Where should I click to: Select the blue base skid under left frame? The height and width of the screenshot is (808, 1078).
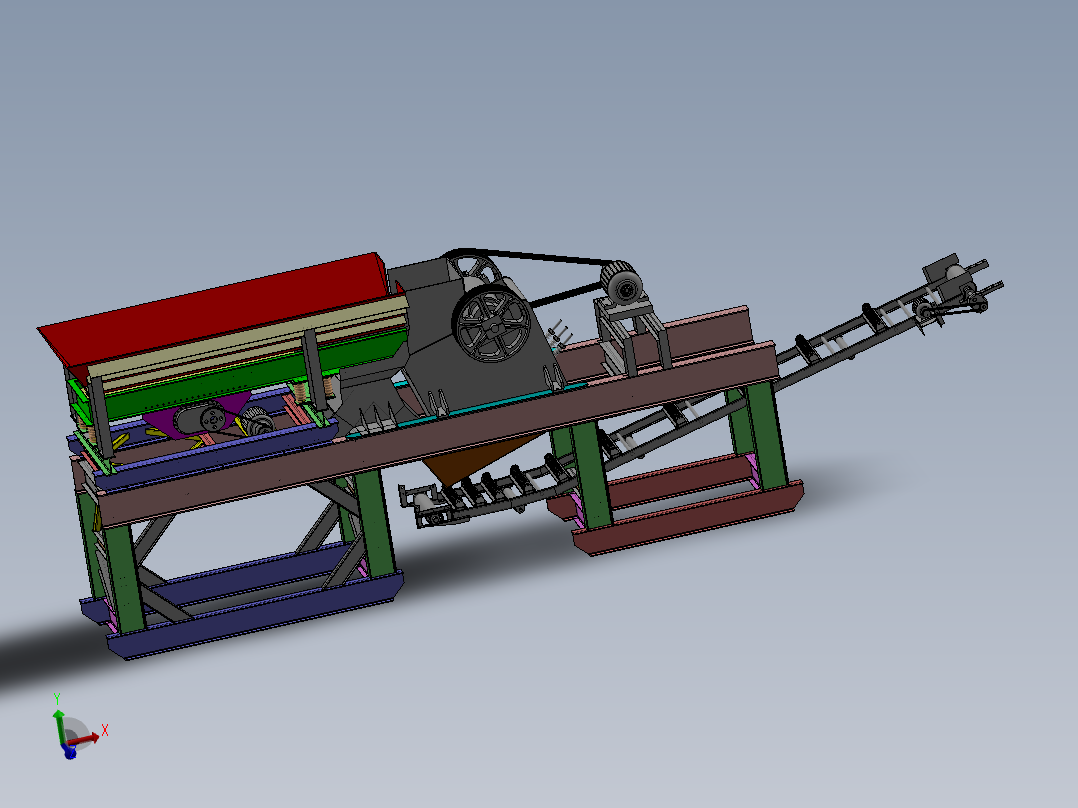tap(254, 617)
